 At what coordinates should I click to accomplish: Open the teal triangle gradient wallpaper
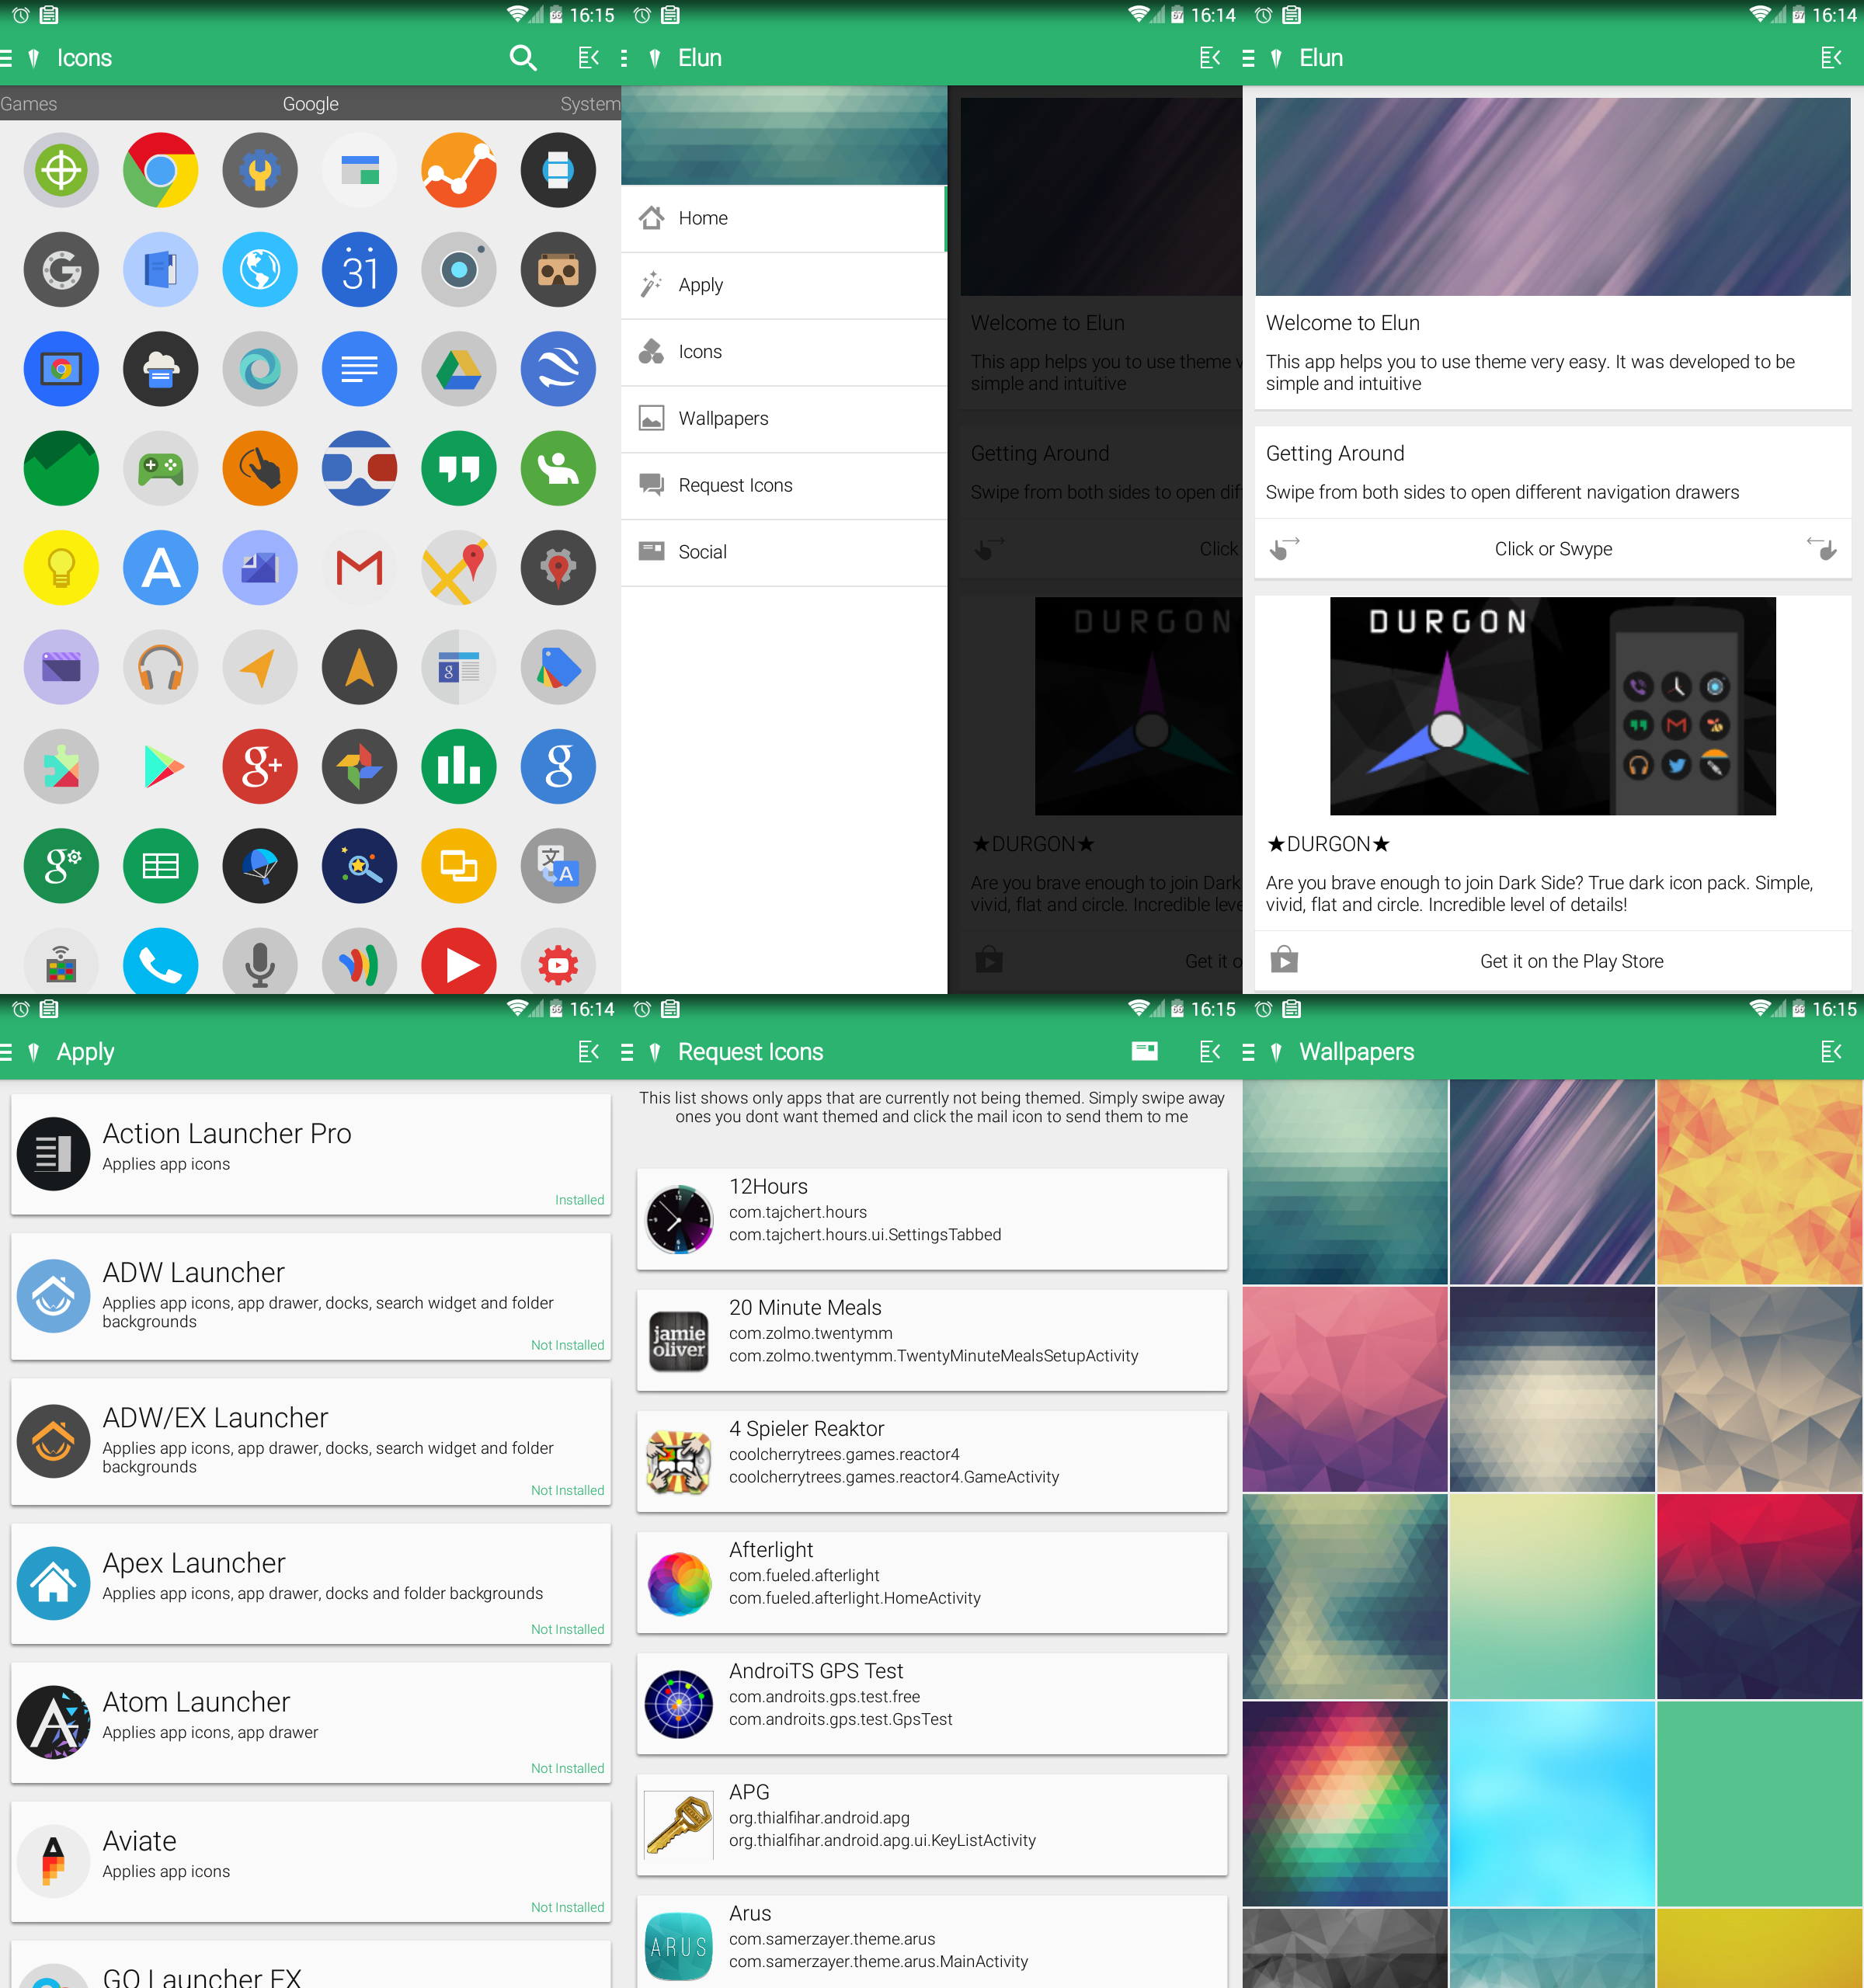1345,1182
